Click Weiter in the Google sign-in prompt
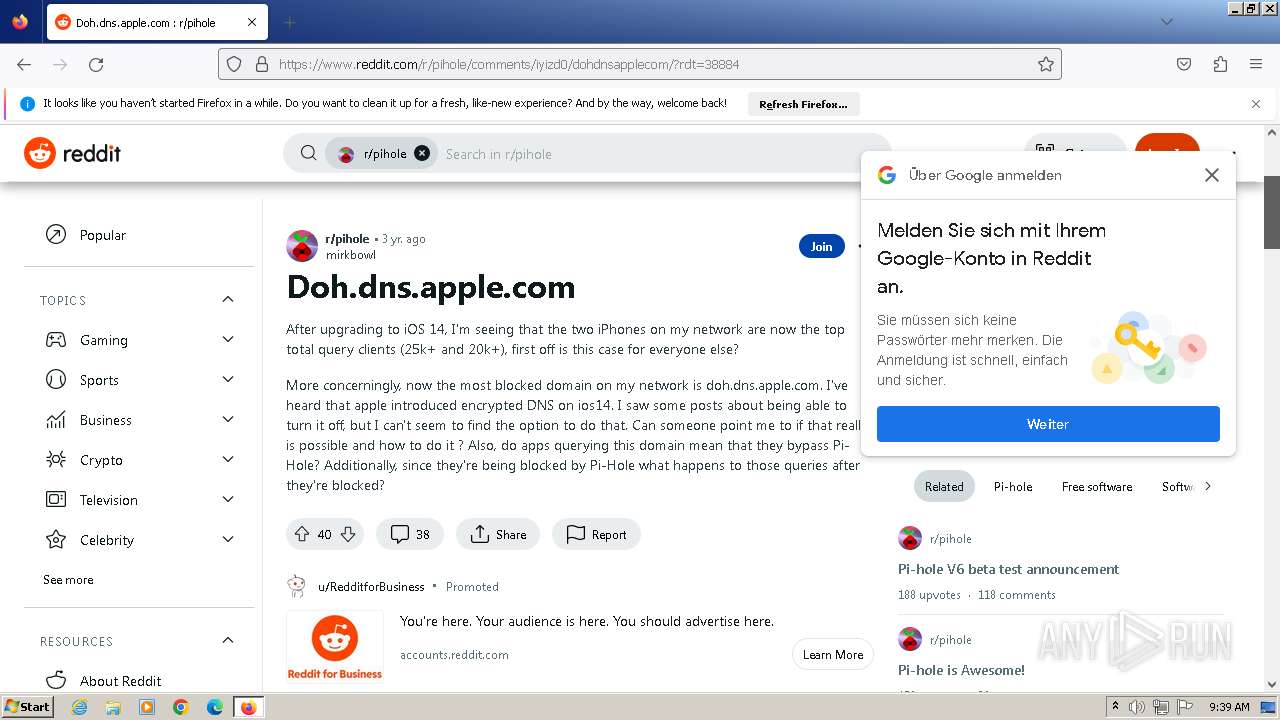 tap(1048, 424)
